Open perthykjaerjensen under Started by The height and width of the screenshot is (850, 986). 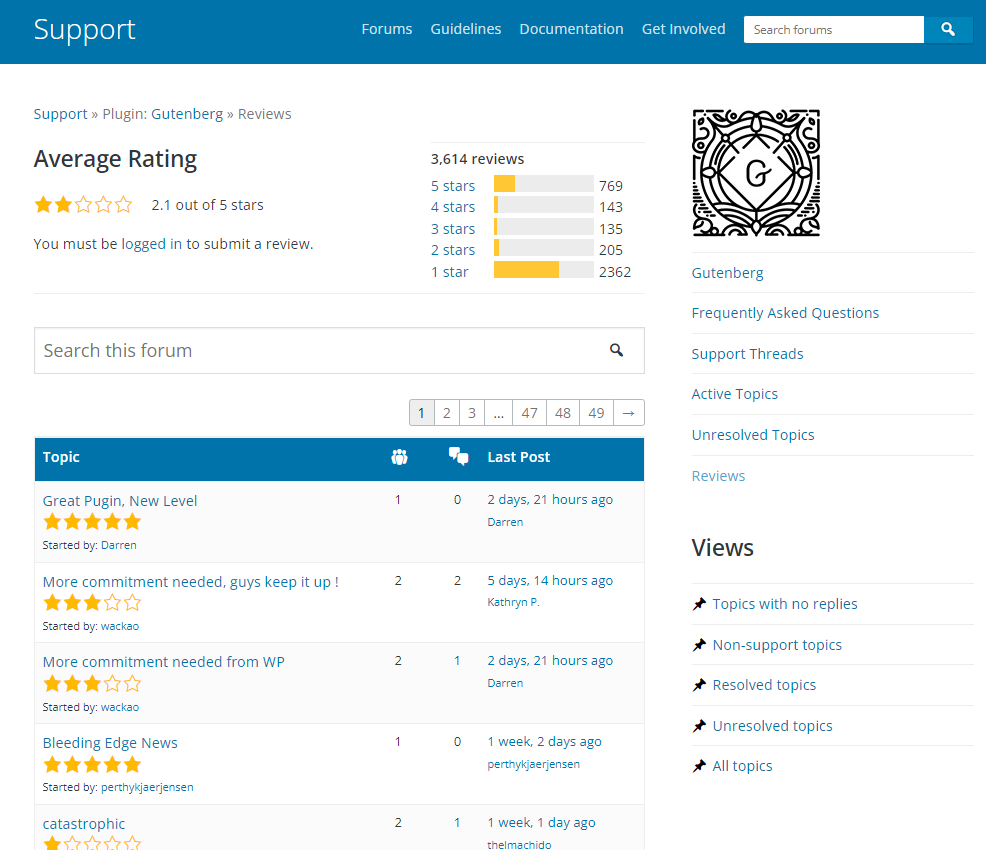pos(147,787)
